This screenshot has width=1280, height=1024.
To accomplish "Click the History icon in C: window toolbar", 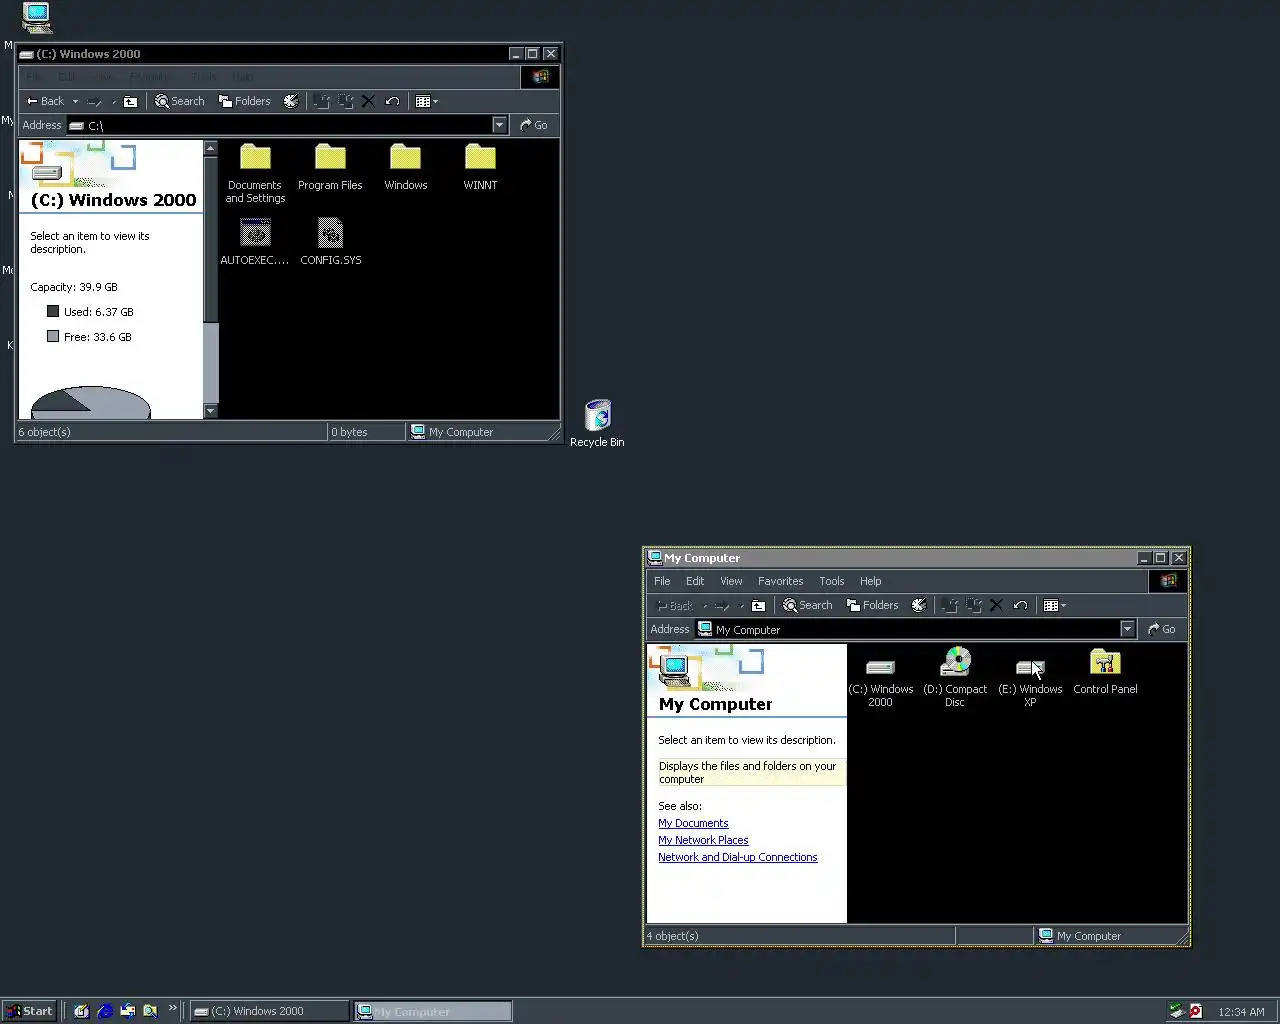I will click(291, 101).
